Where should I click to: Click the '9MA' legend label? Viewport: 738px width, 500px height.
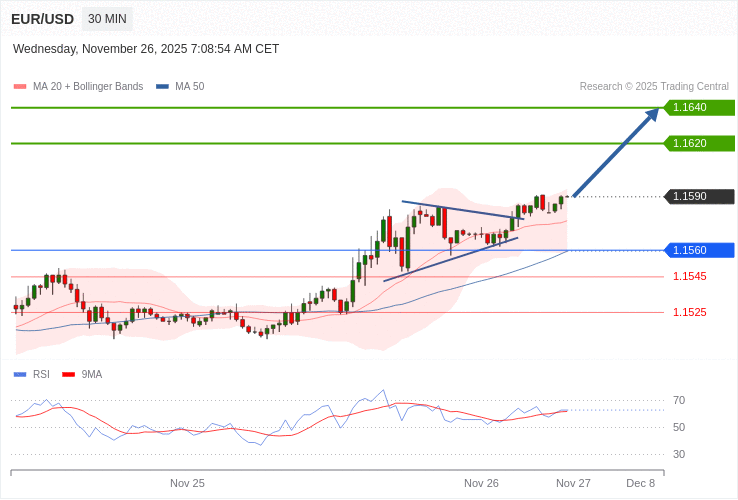(x=92, y=375)
